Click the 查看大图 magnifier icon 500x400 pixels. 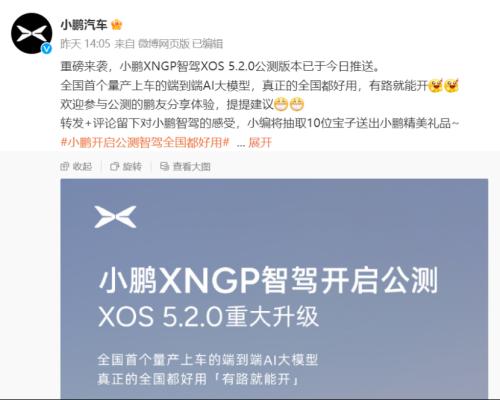164,166
